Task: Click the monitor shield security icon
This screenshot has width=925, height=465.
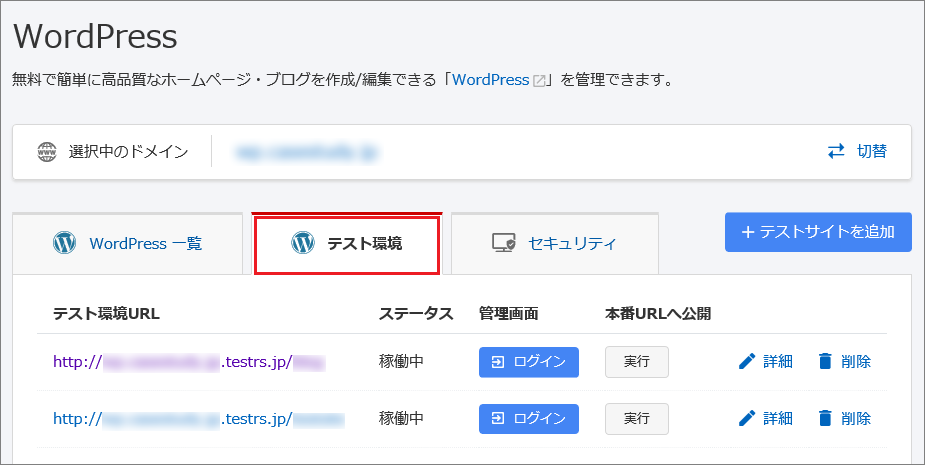Action: (x=504, y=243)
